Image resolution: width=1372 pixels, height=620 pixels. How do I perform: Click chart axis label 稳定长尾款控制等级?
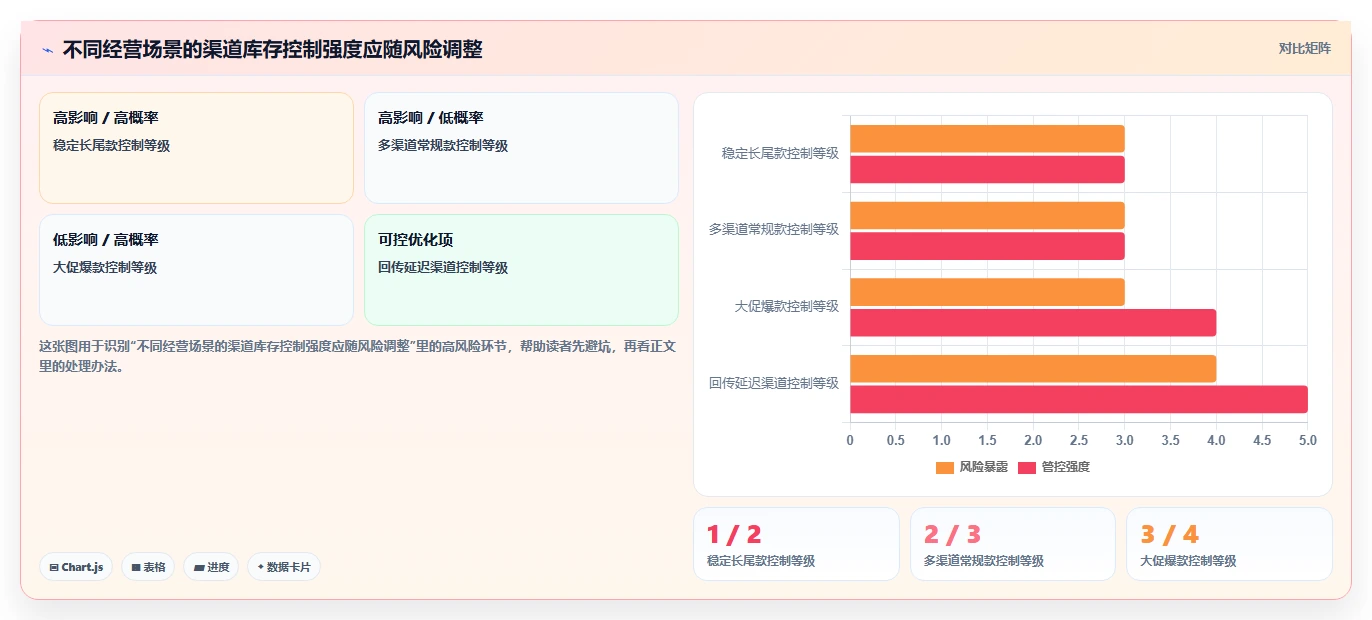[780, 153]
